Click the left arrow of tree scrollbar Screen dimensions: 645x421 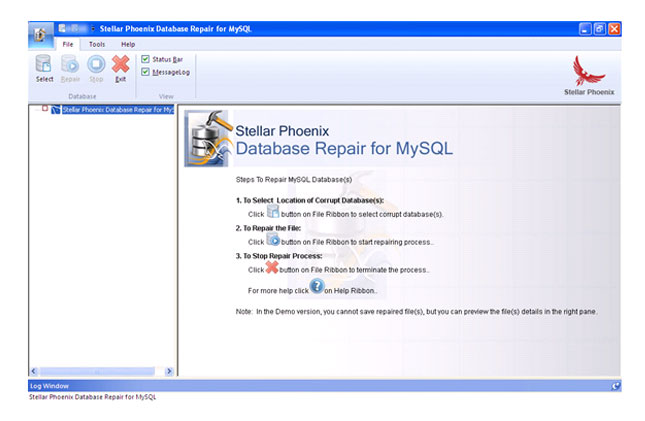click(34, 371)
